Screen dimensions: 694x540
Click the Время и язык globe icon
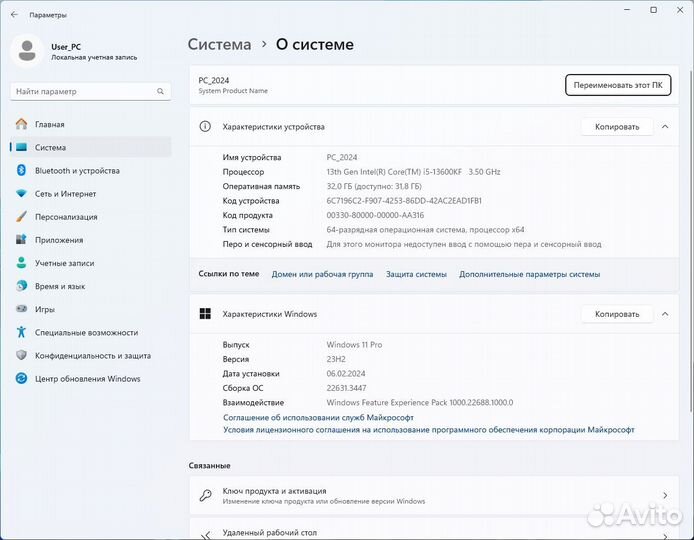tap(21, 286)
